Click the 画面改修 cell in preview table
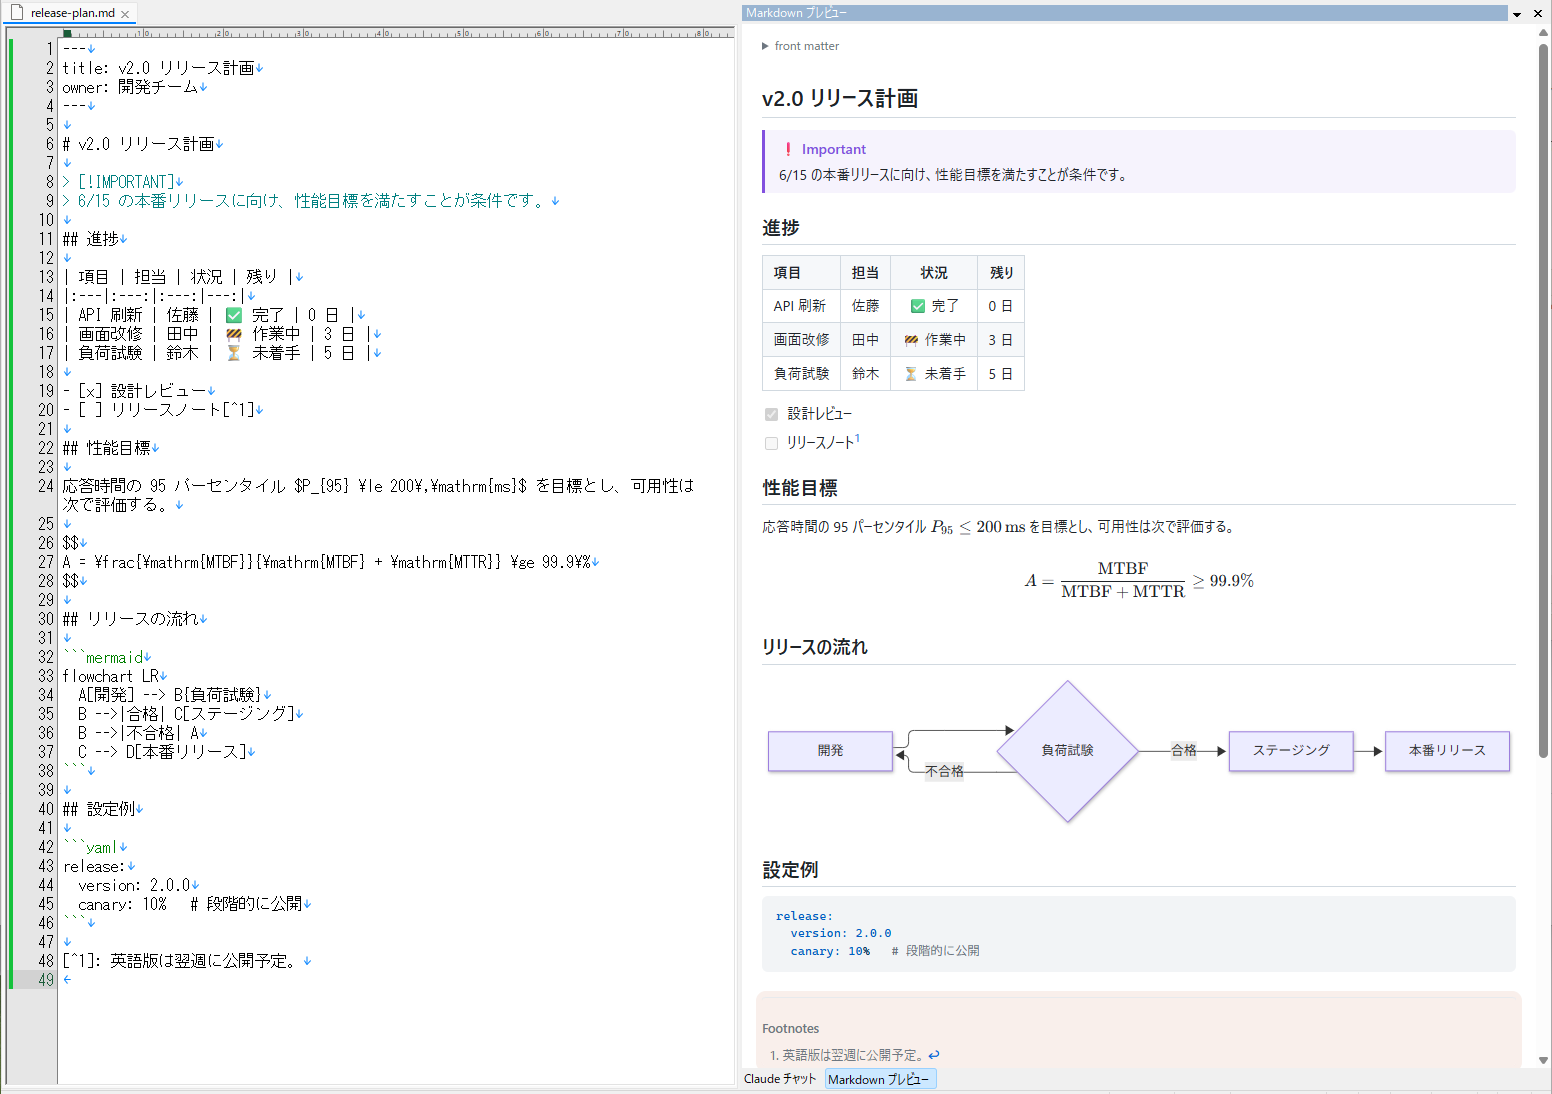 click(x=801, y=340)
